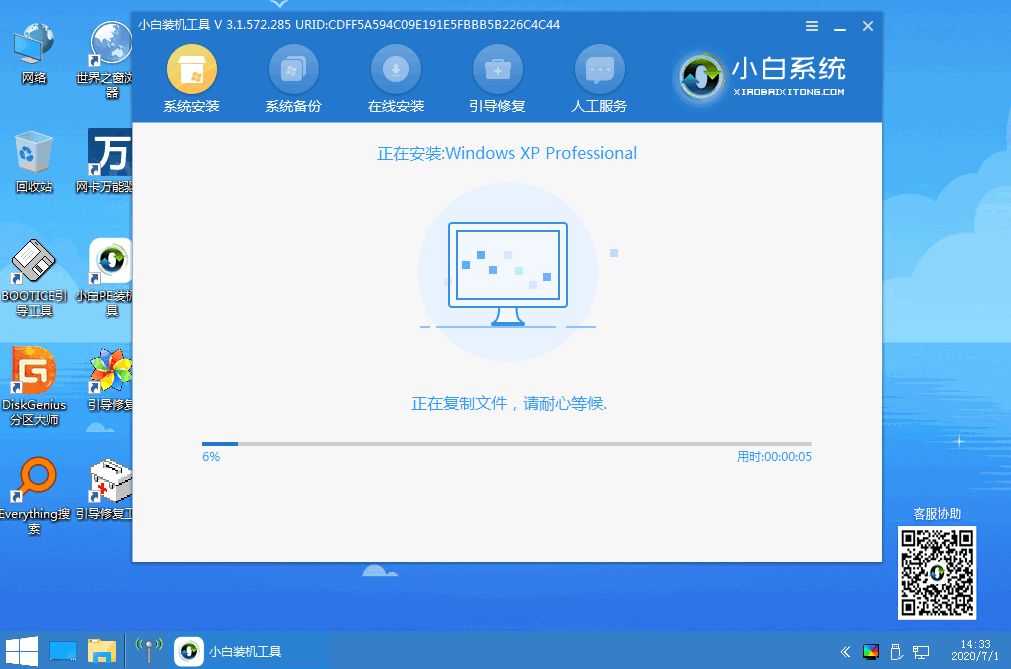The height and width of the screenshot is (669, 1011).
Task: Expand hidden system tray icons chevron
Action: point(845,651)
